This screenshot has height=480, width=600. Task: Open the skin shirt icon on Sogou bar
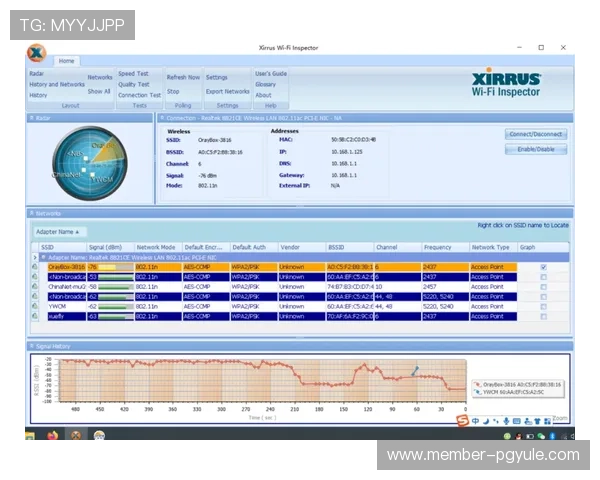pos(537,421)
